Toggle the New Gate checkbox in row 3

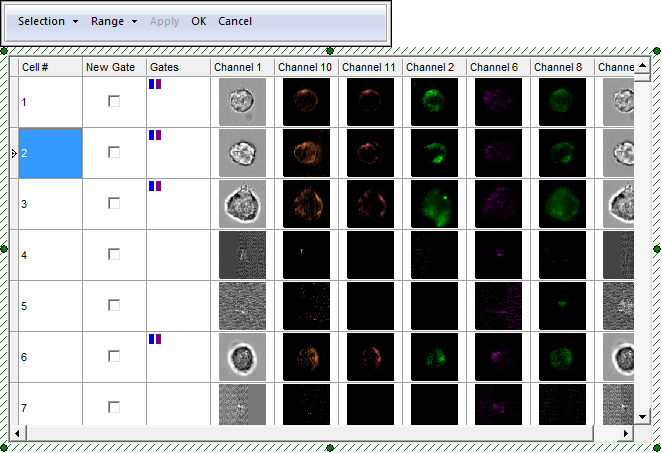tap(114, 203)
